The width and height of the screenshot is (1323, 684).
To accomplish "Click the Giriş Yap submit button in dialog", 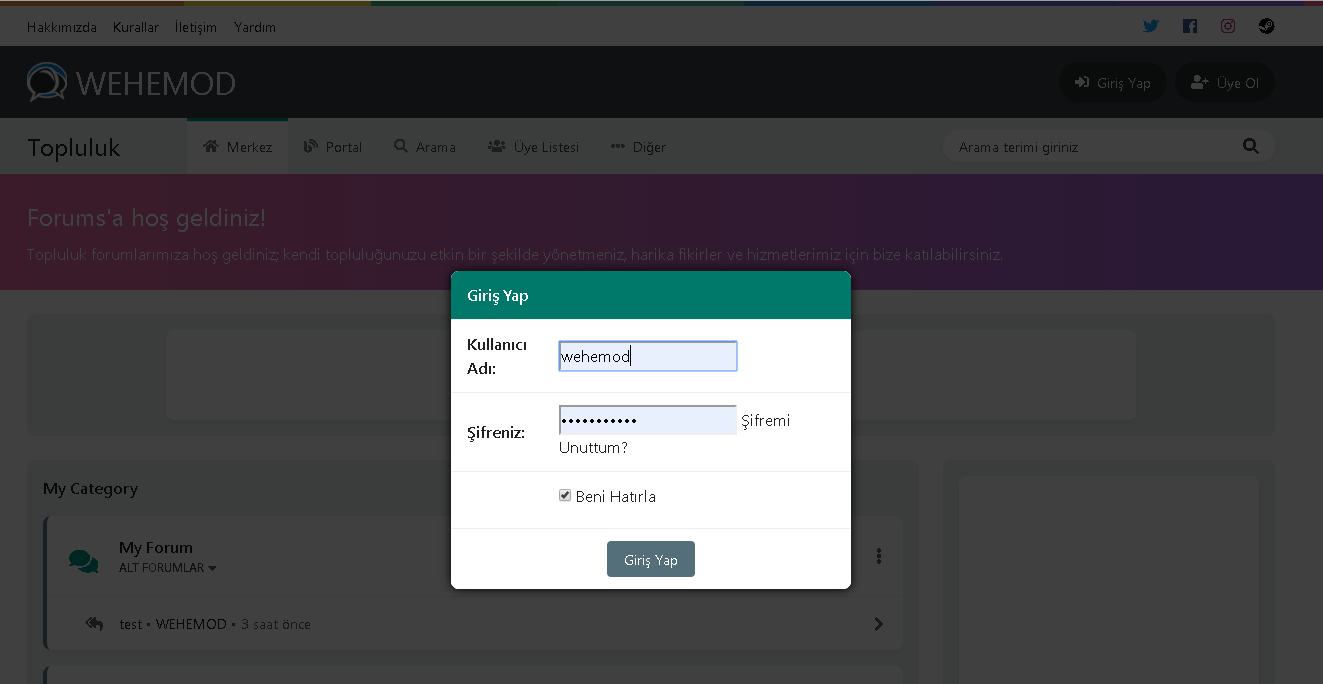I will coord(651,559).
